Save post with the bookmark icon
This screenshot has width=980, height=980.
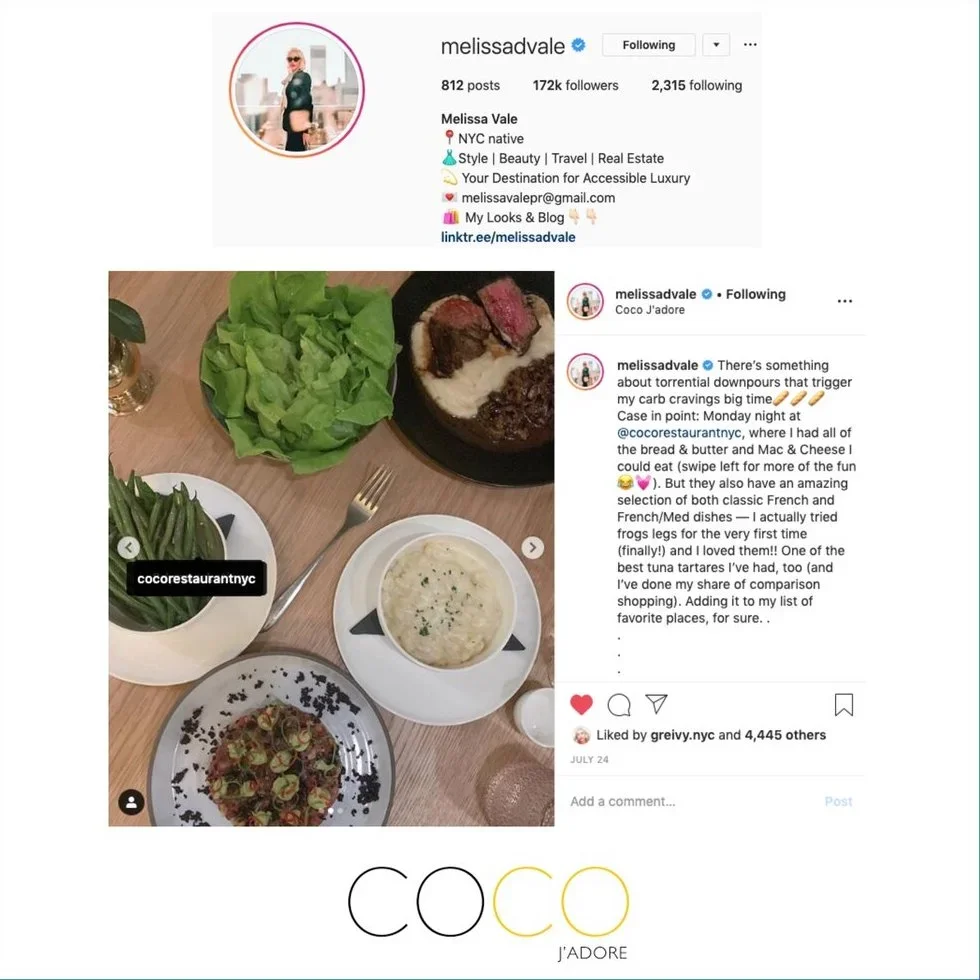pos(844,704)
